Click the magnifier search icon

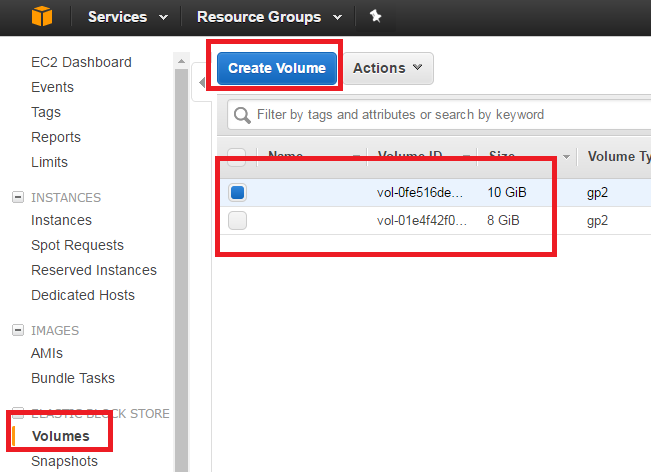coord(242,115)
